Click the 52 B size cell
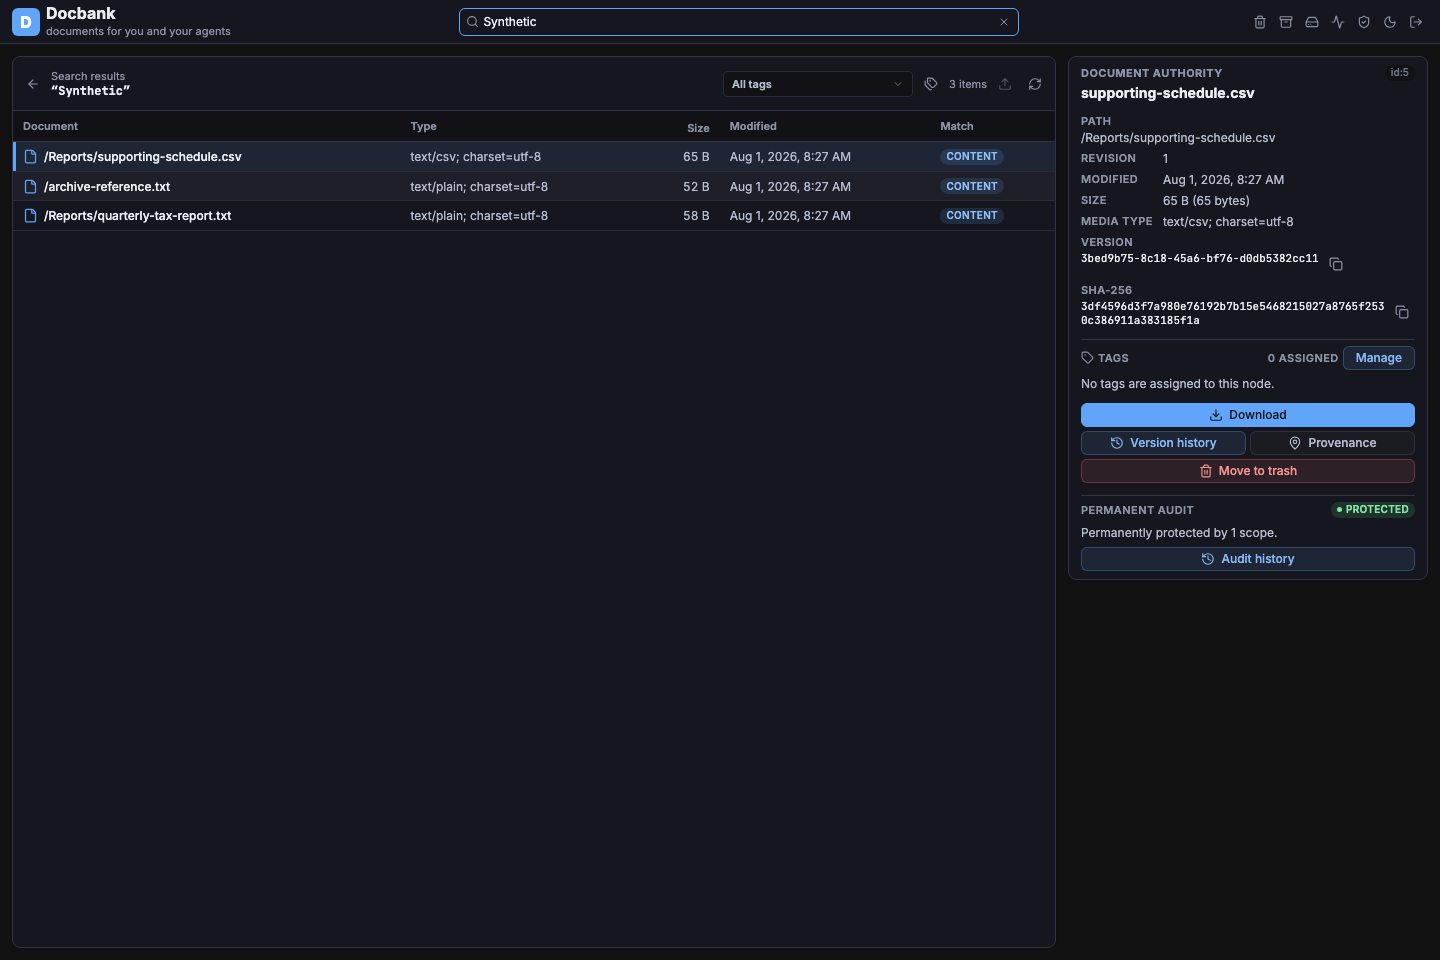Screen dimensions: 1440x960 (696, 187)
